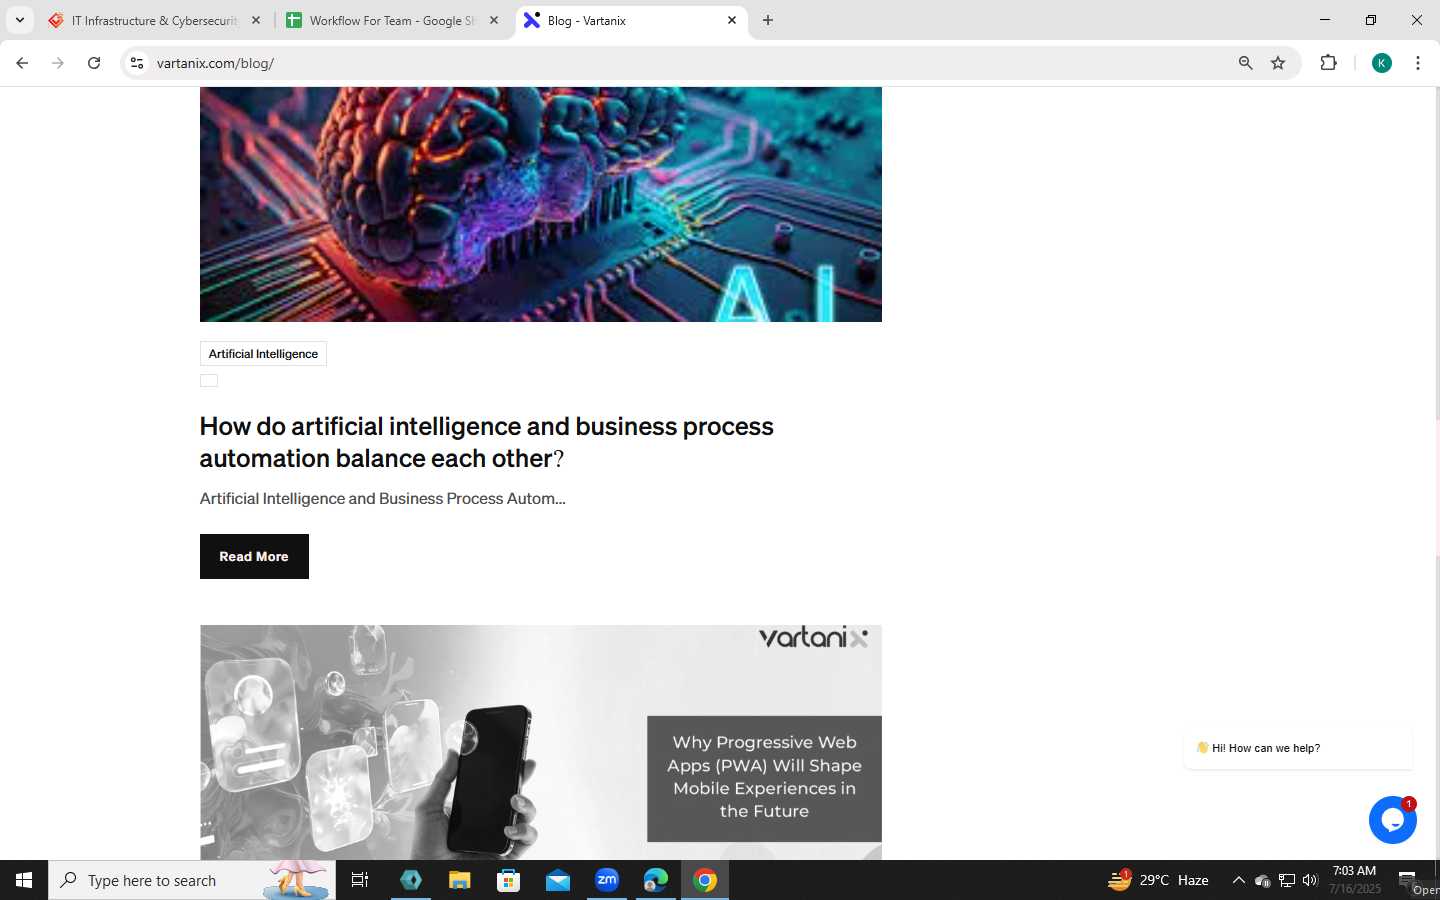
Task: Open Chrome's three-dot menu
Action: [1418, 63]
